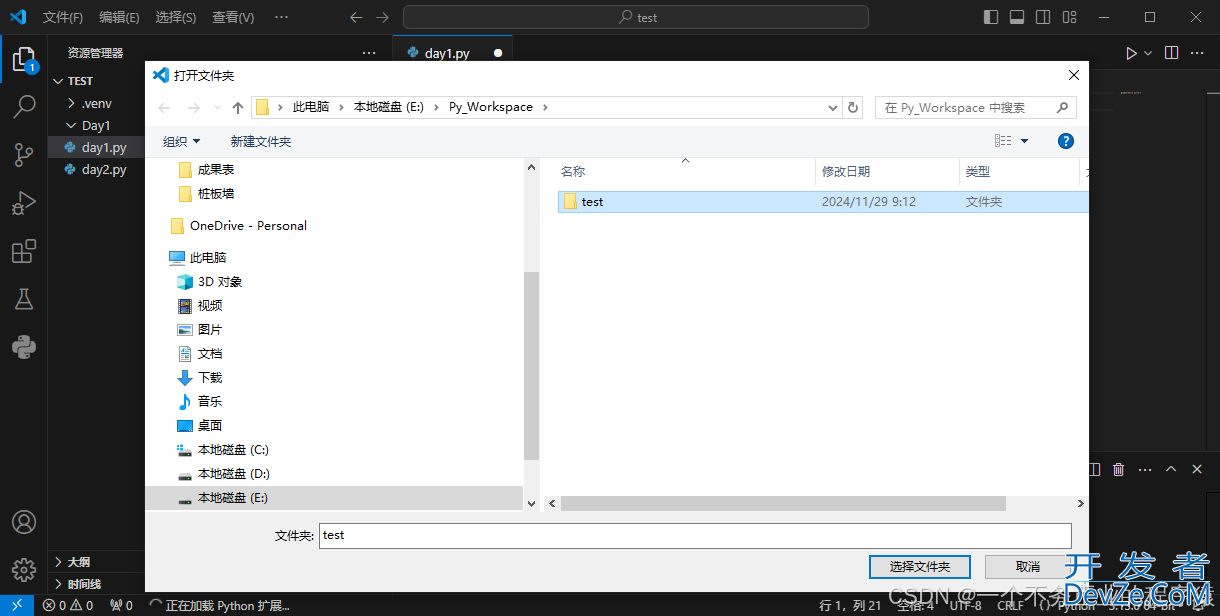Viewport: 1220px width, 616px height.
Task: Open the change view layout icon
Action: click(1003, 141)
